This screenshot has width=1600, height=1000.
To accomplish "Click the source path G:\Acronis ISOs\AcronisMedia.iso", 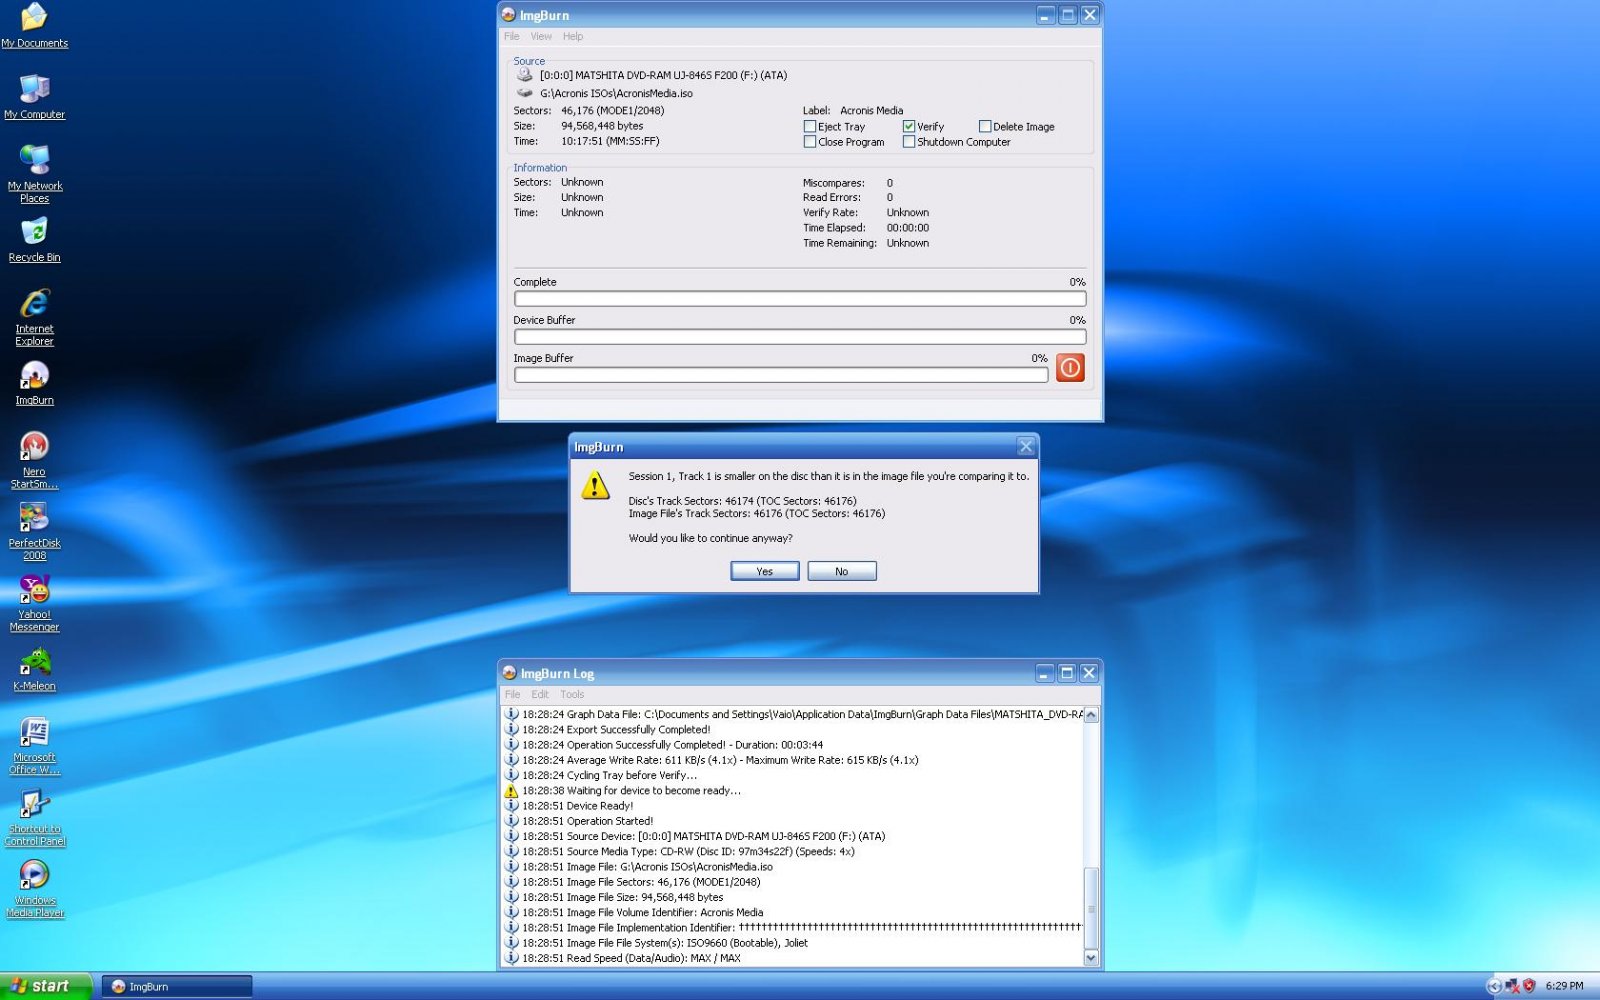I will pyautogui.click(x=617, y=93).
